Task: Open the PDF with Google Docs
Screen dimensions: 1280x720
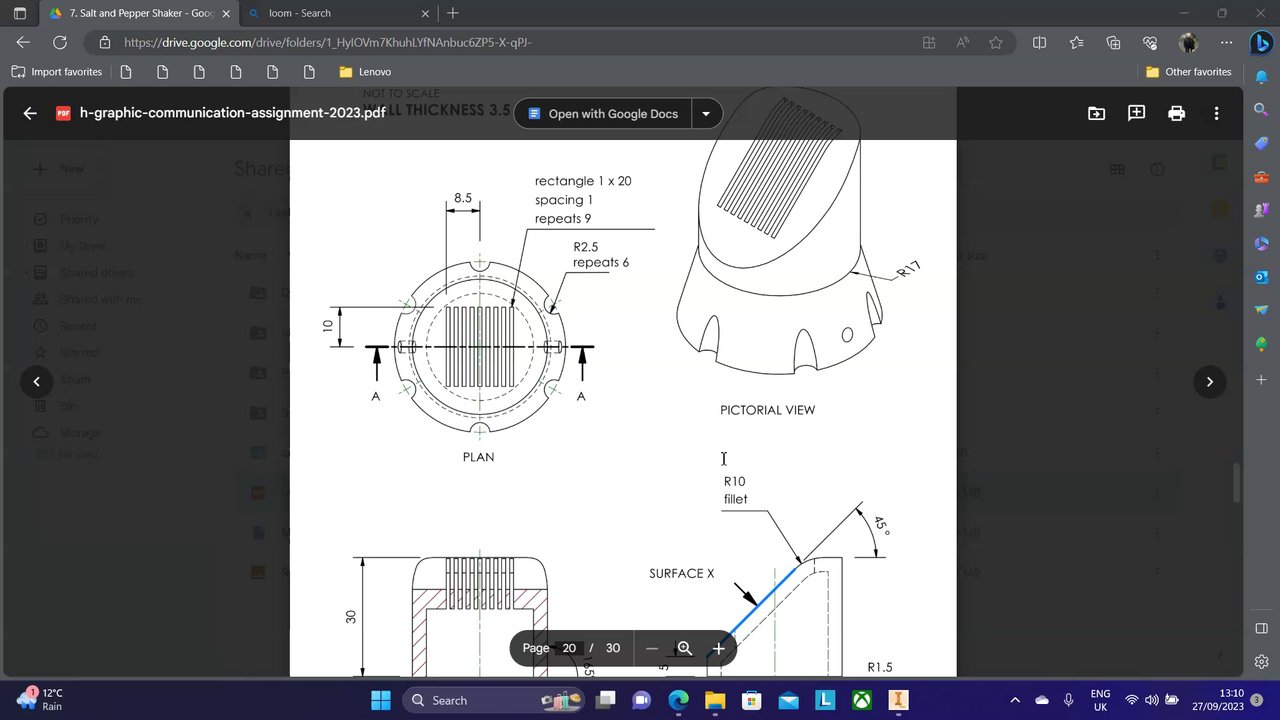Action: (x=603, y=114)
